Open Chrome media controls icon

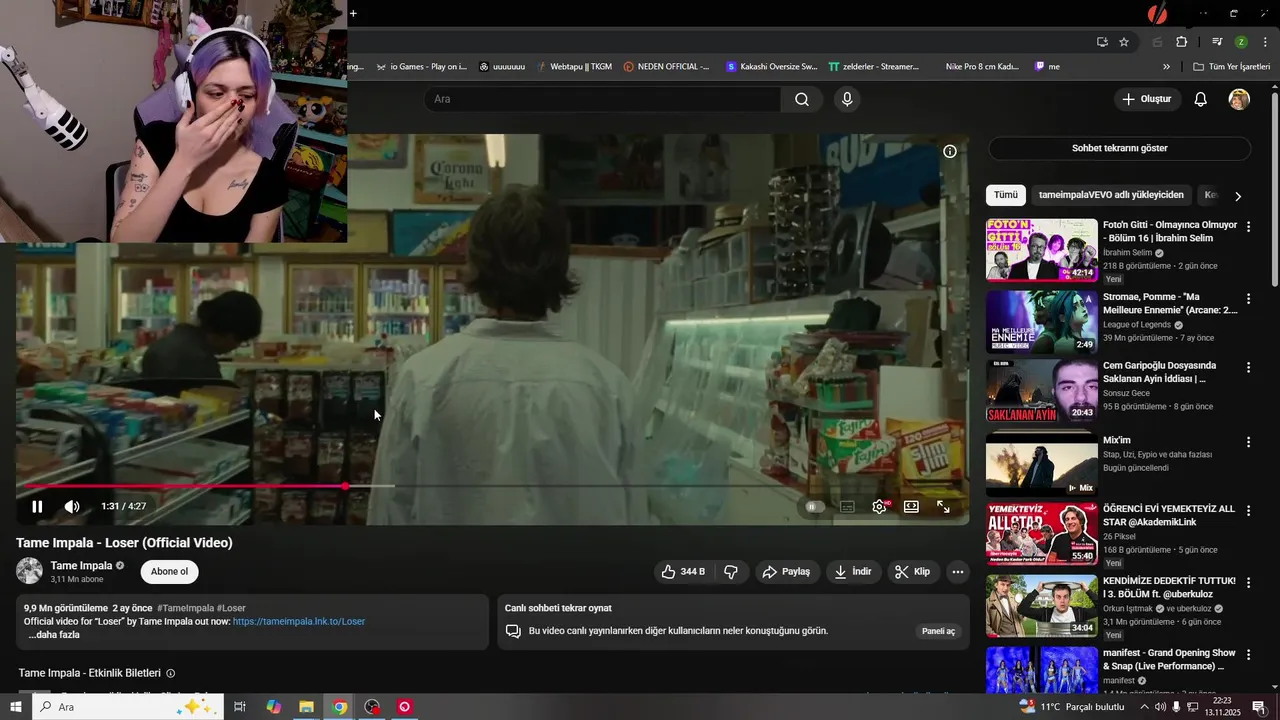1217,42
